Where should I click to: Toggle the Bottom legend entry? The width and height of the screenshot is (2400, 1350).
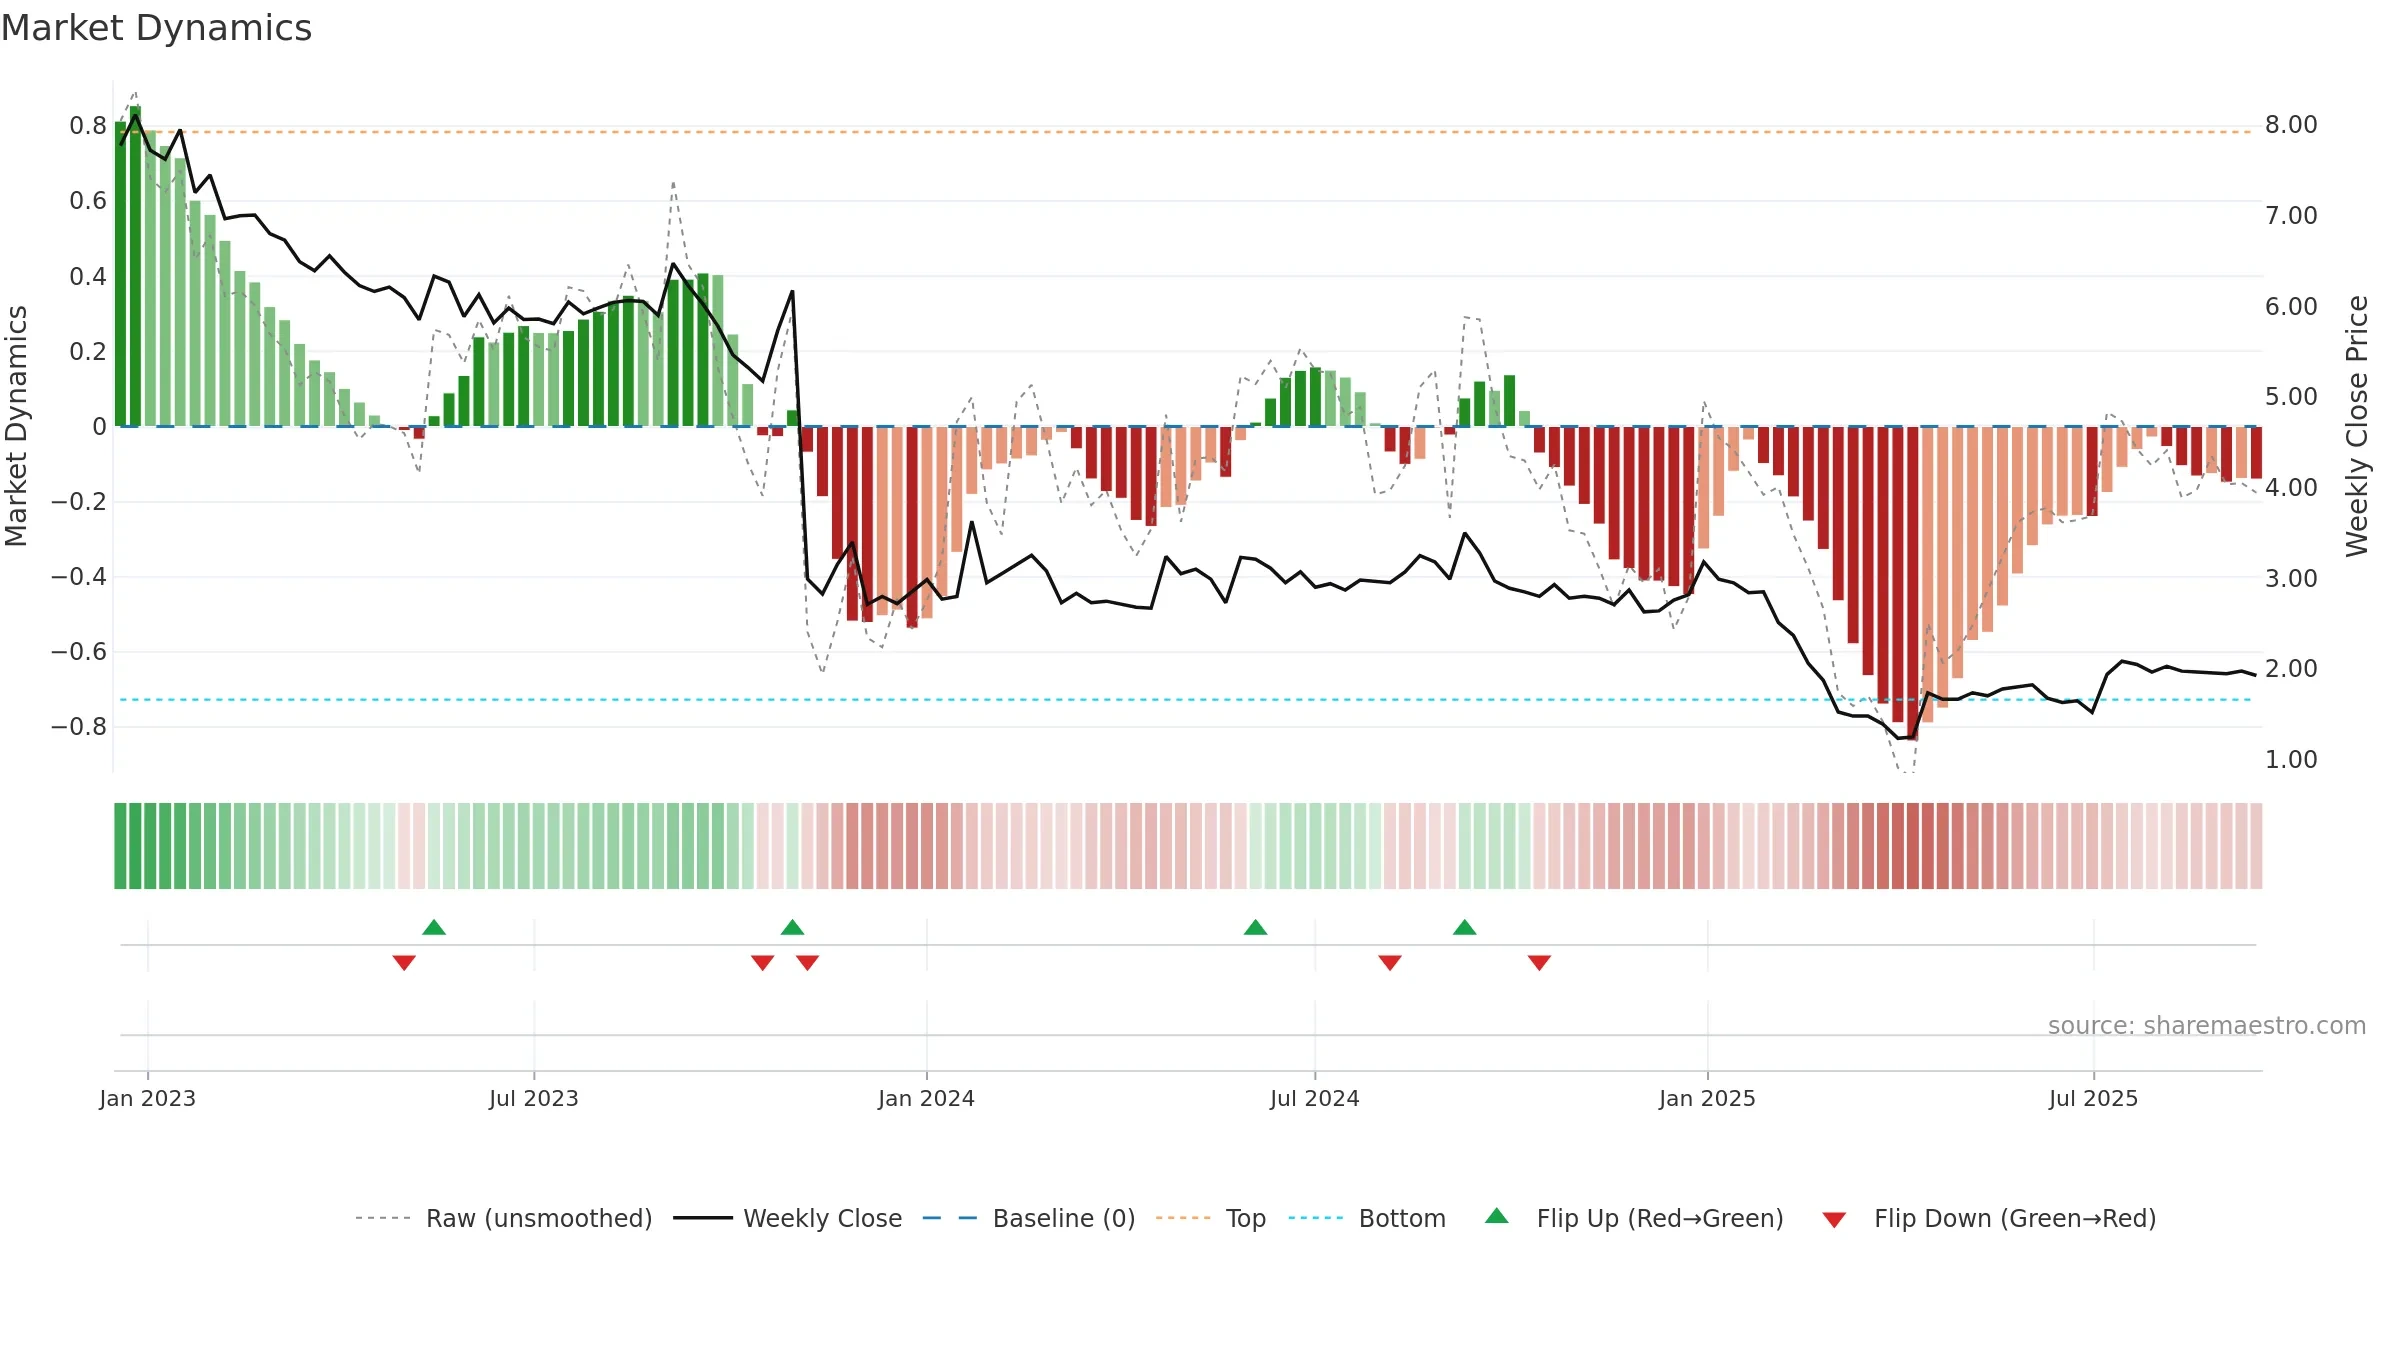tap(1367, 1218)
